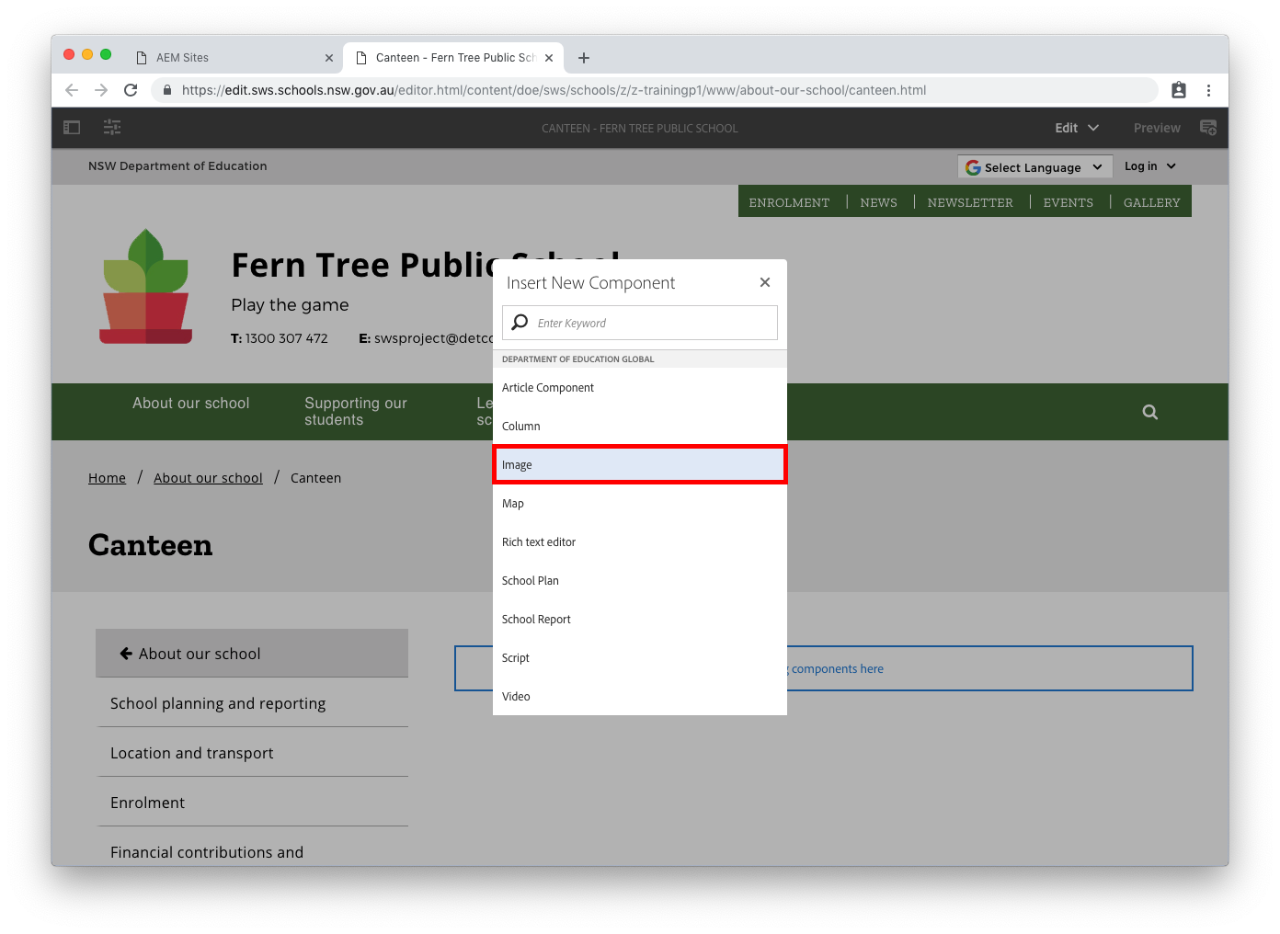Select School Report component
Screen dimensions: 1280x934
point(640,619)
